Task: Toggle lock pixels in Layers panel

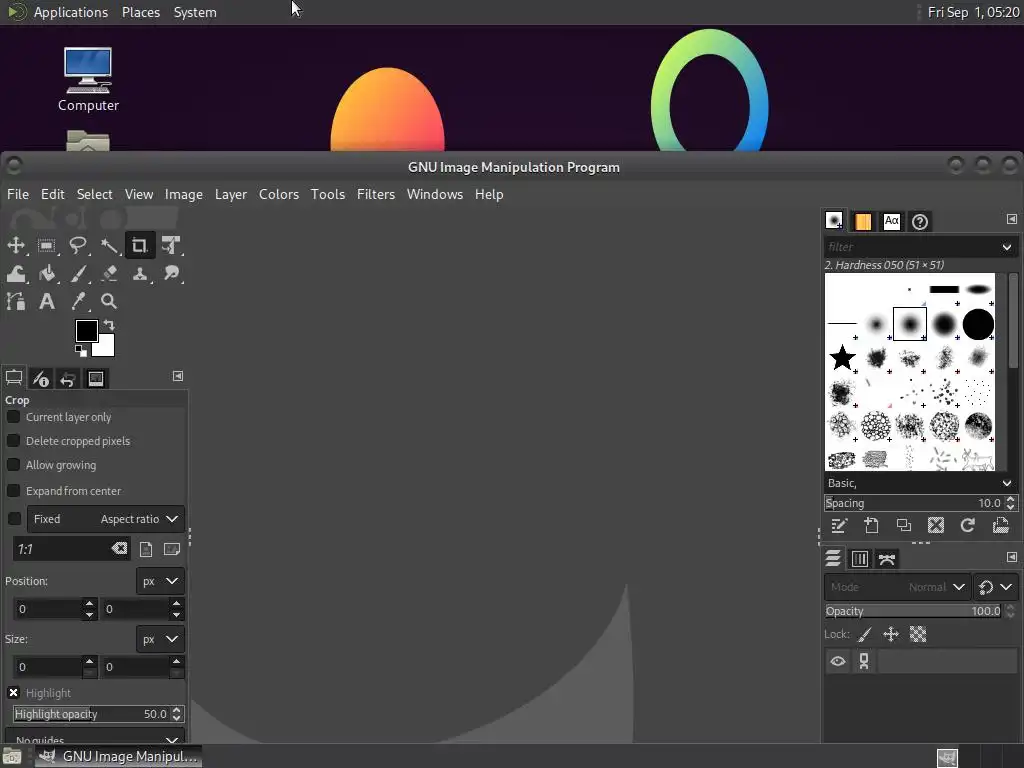Action: 865,634
